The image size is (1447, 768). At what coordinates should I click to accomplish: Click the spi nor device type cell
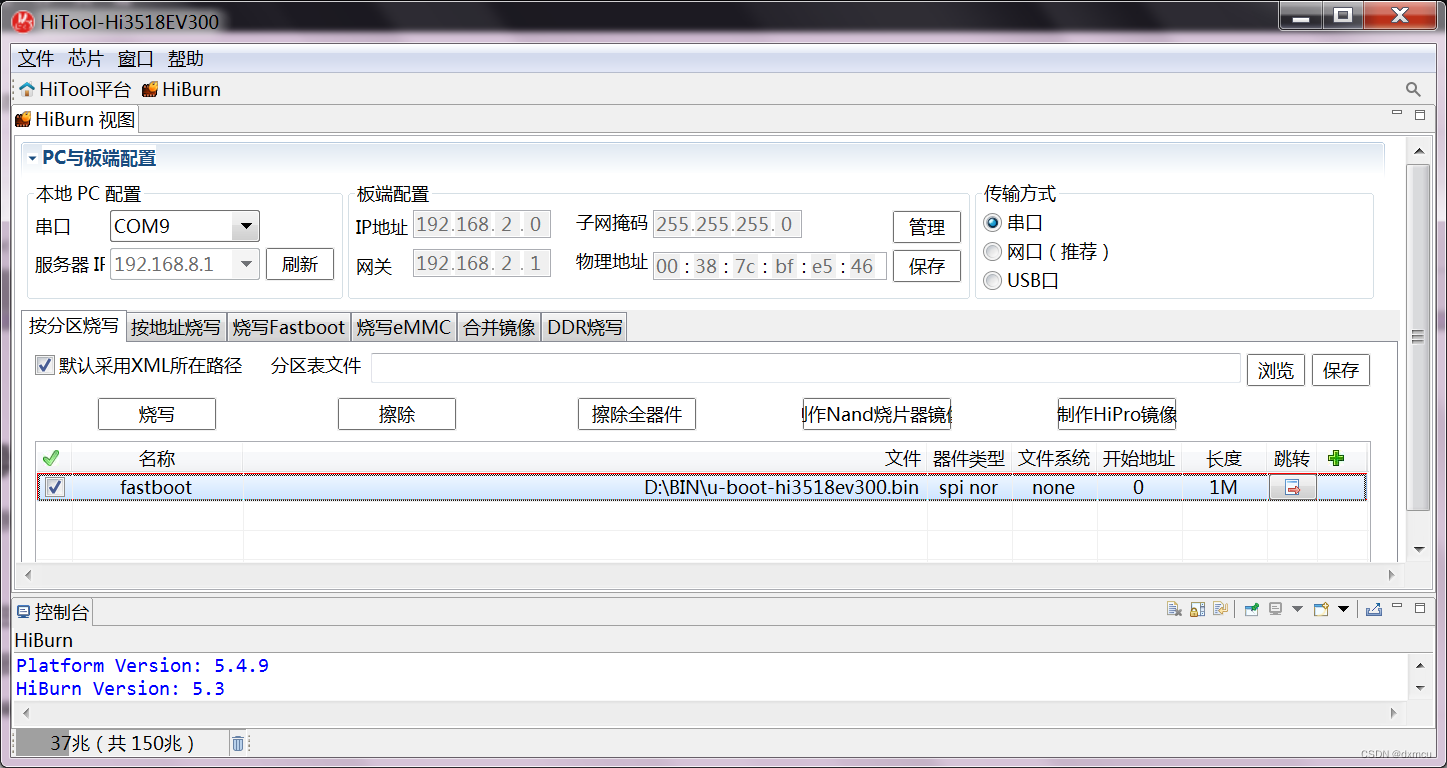[x=969, y=488]
